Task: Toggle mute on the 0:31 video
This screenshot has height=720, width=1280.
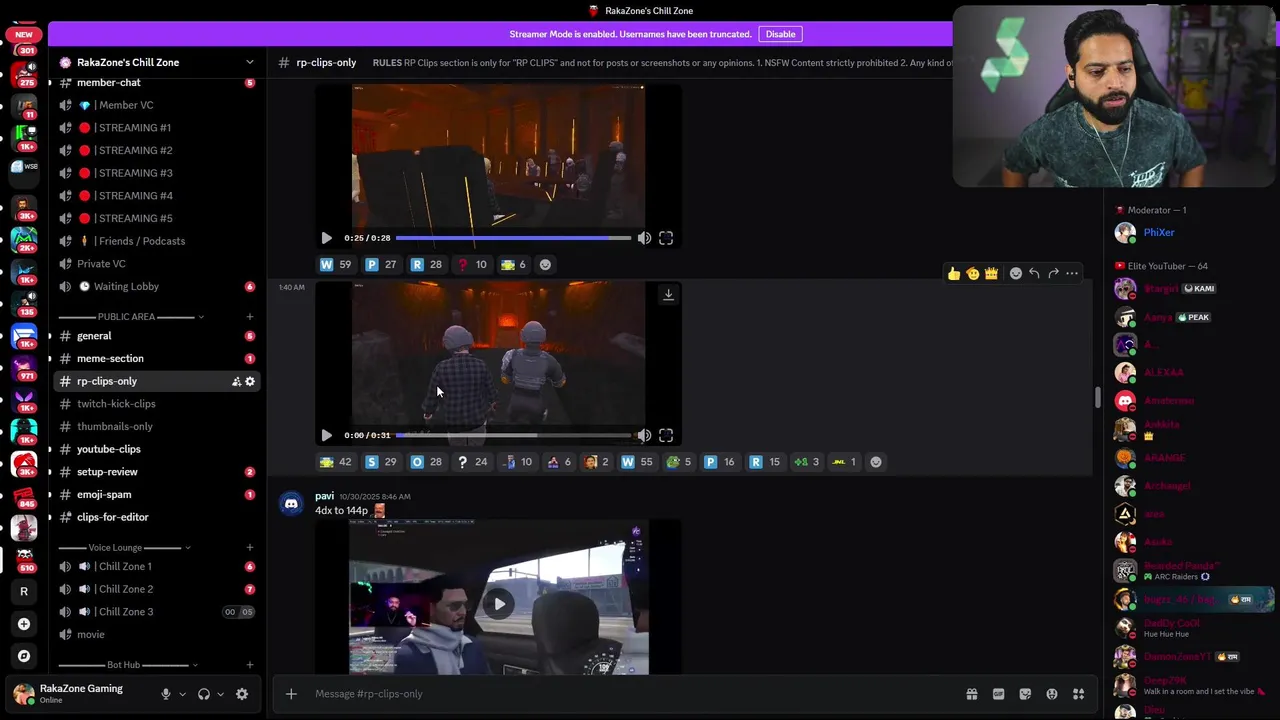Action: tap(644, 435)
